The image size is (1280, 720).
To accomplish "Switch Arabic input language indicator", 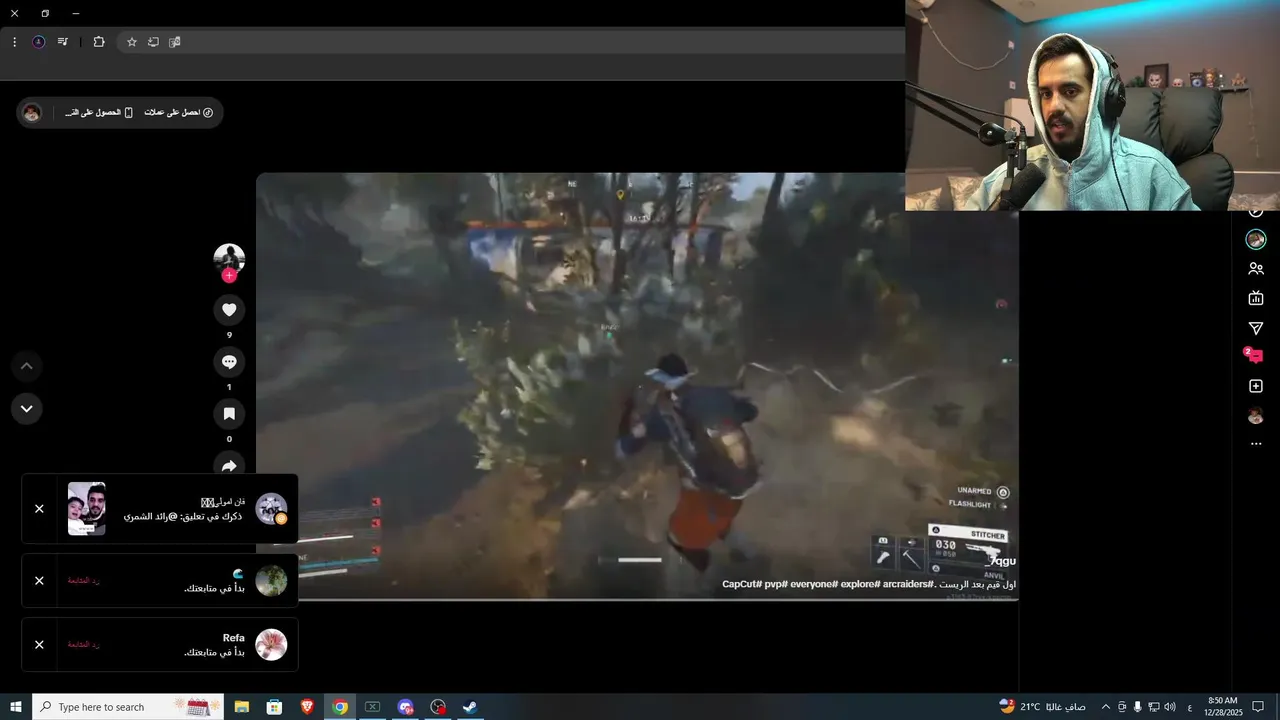I will click(x=1189, y=707).
